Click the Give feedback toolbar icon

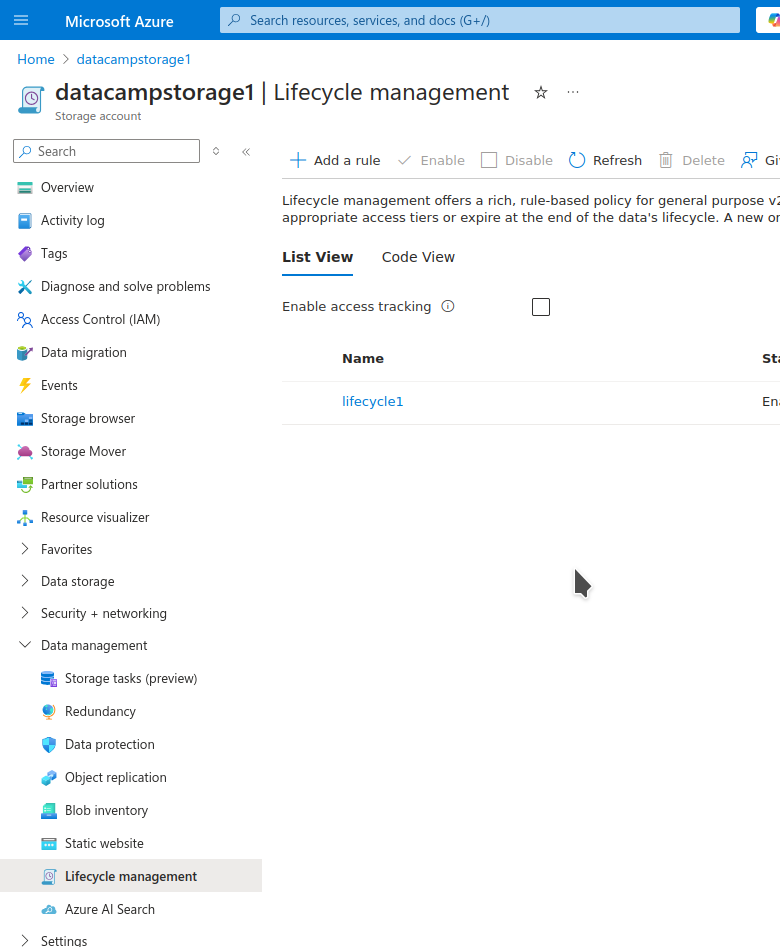point(749,161)
